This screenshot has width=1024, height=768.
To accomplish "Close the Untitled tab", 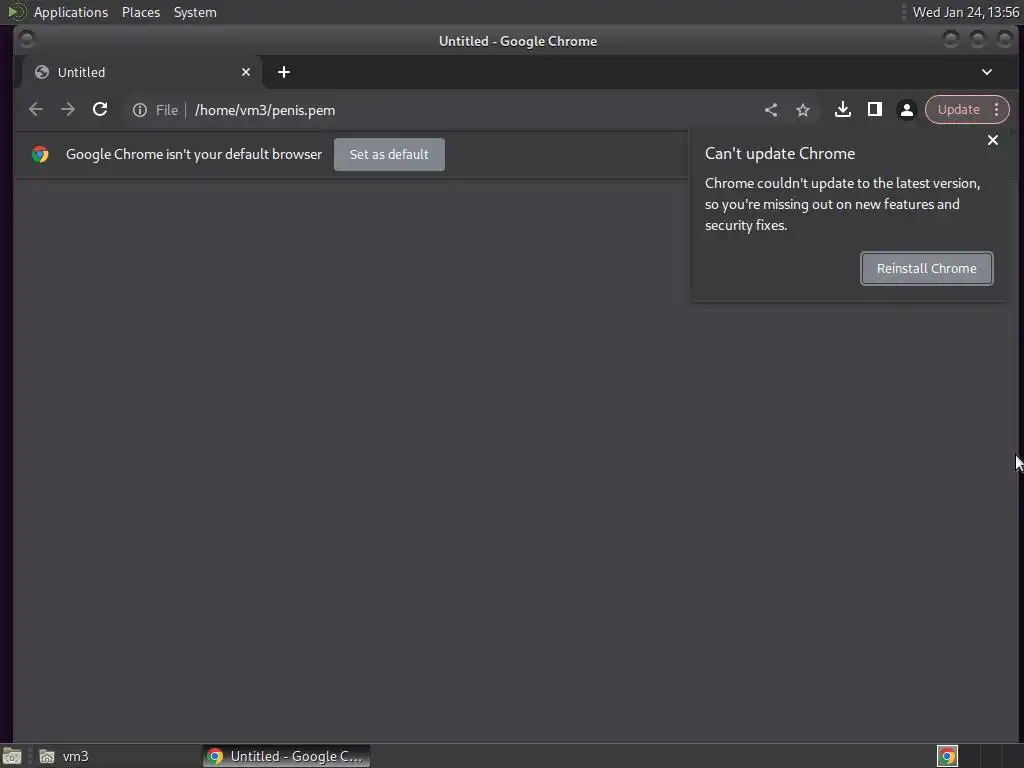I will click(x=246, y=72).
